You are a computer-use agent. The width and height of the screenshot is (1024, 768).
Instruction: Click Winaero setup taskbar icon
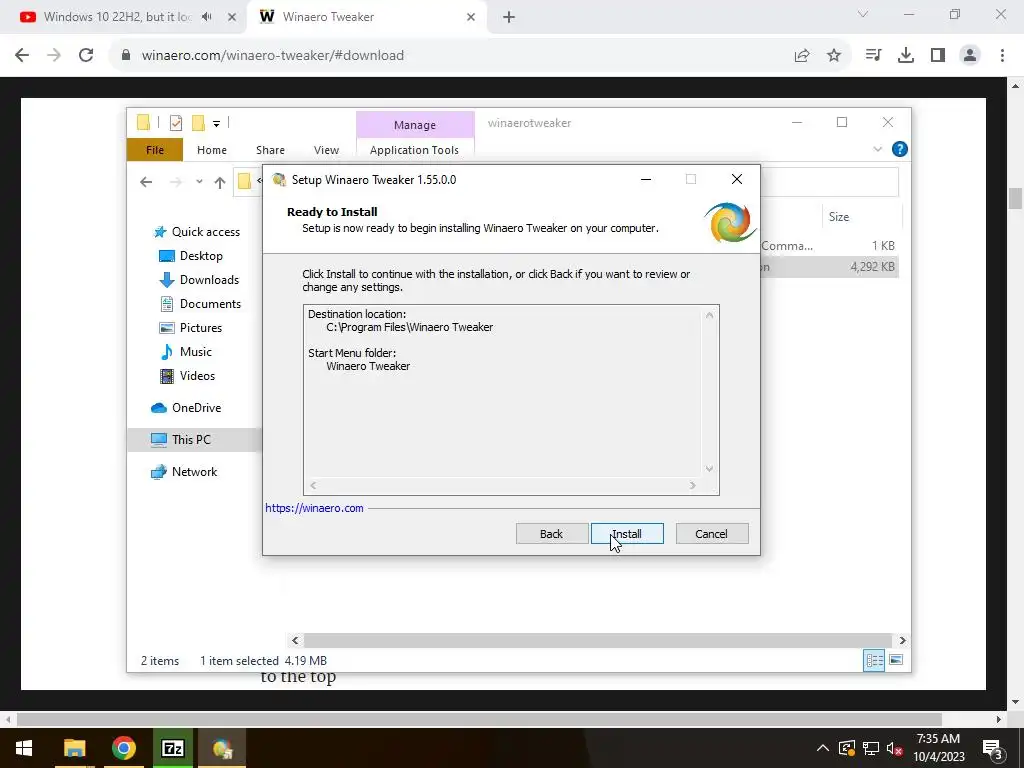pyautogui.click(x=222, y=748)
